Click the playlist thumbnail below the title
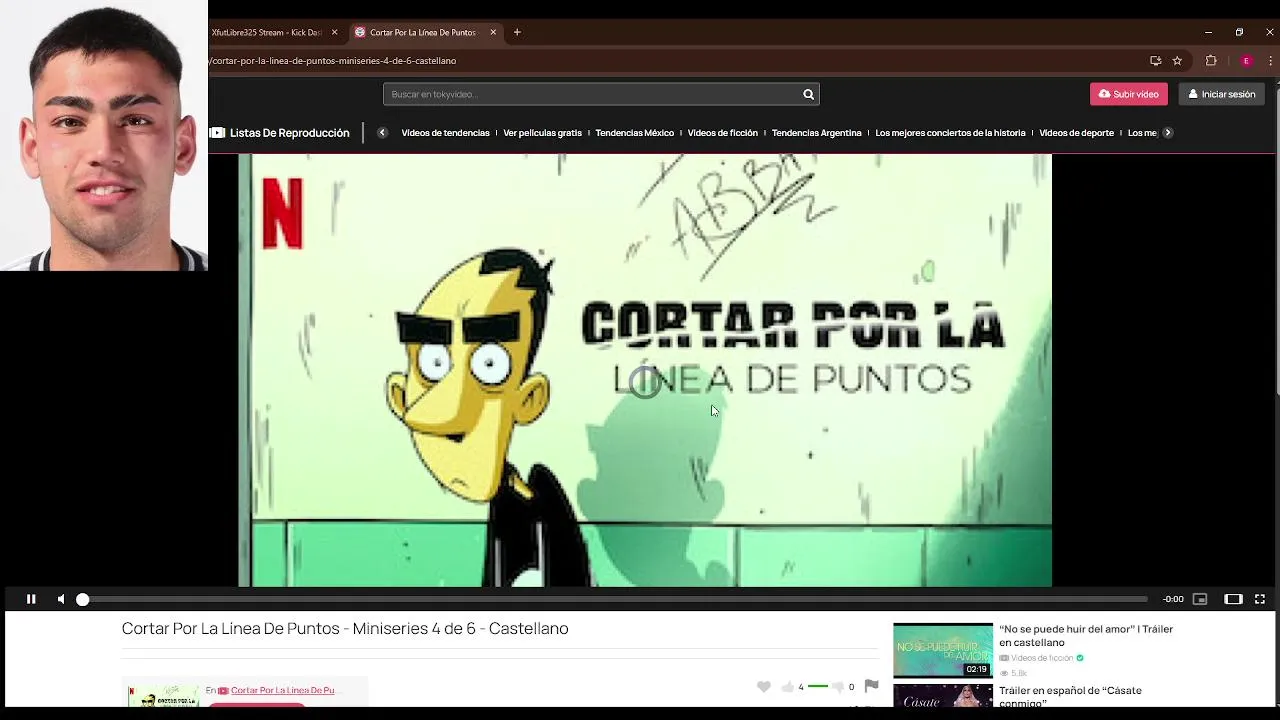 click(x=164, y=694)
